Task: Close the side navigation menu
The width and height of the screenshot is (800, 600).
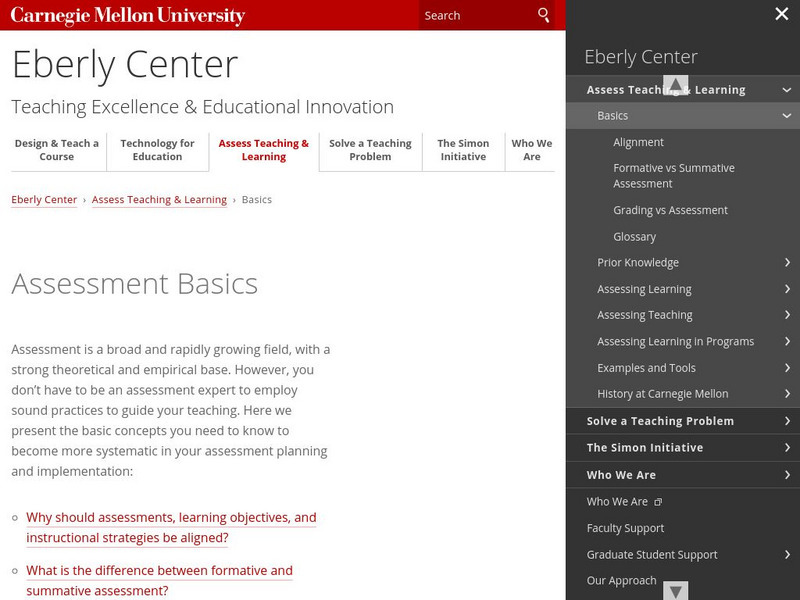Action: [782, 14]
